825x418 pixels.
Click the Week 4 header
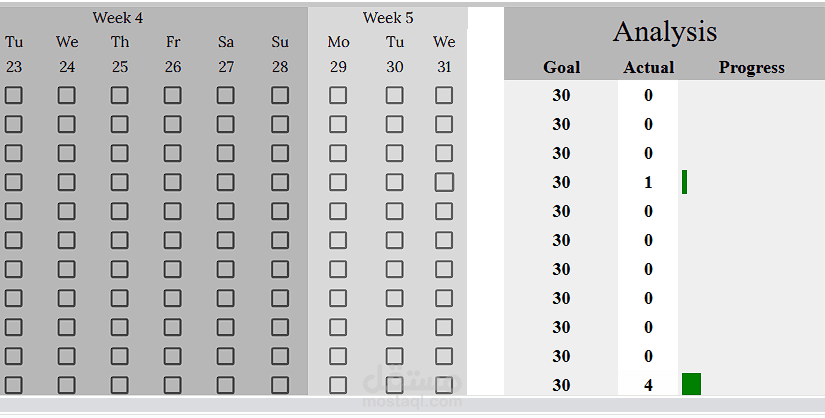118,18
